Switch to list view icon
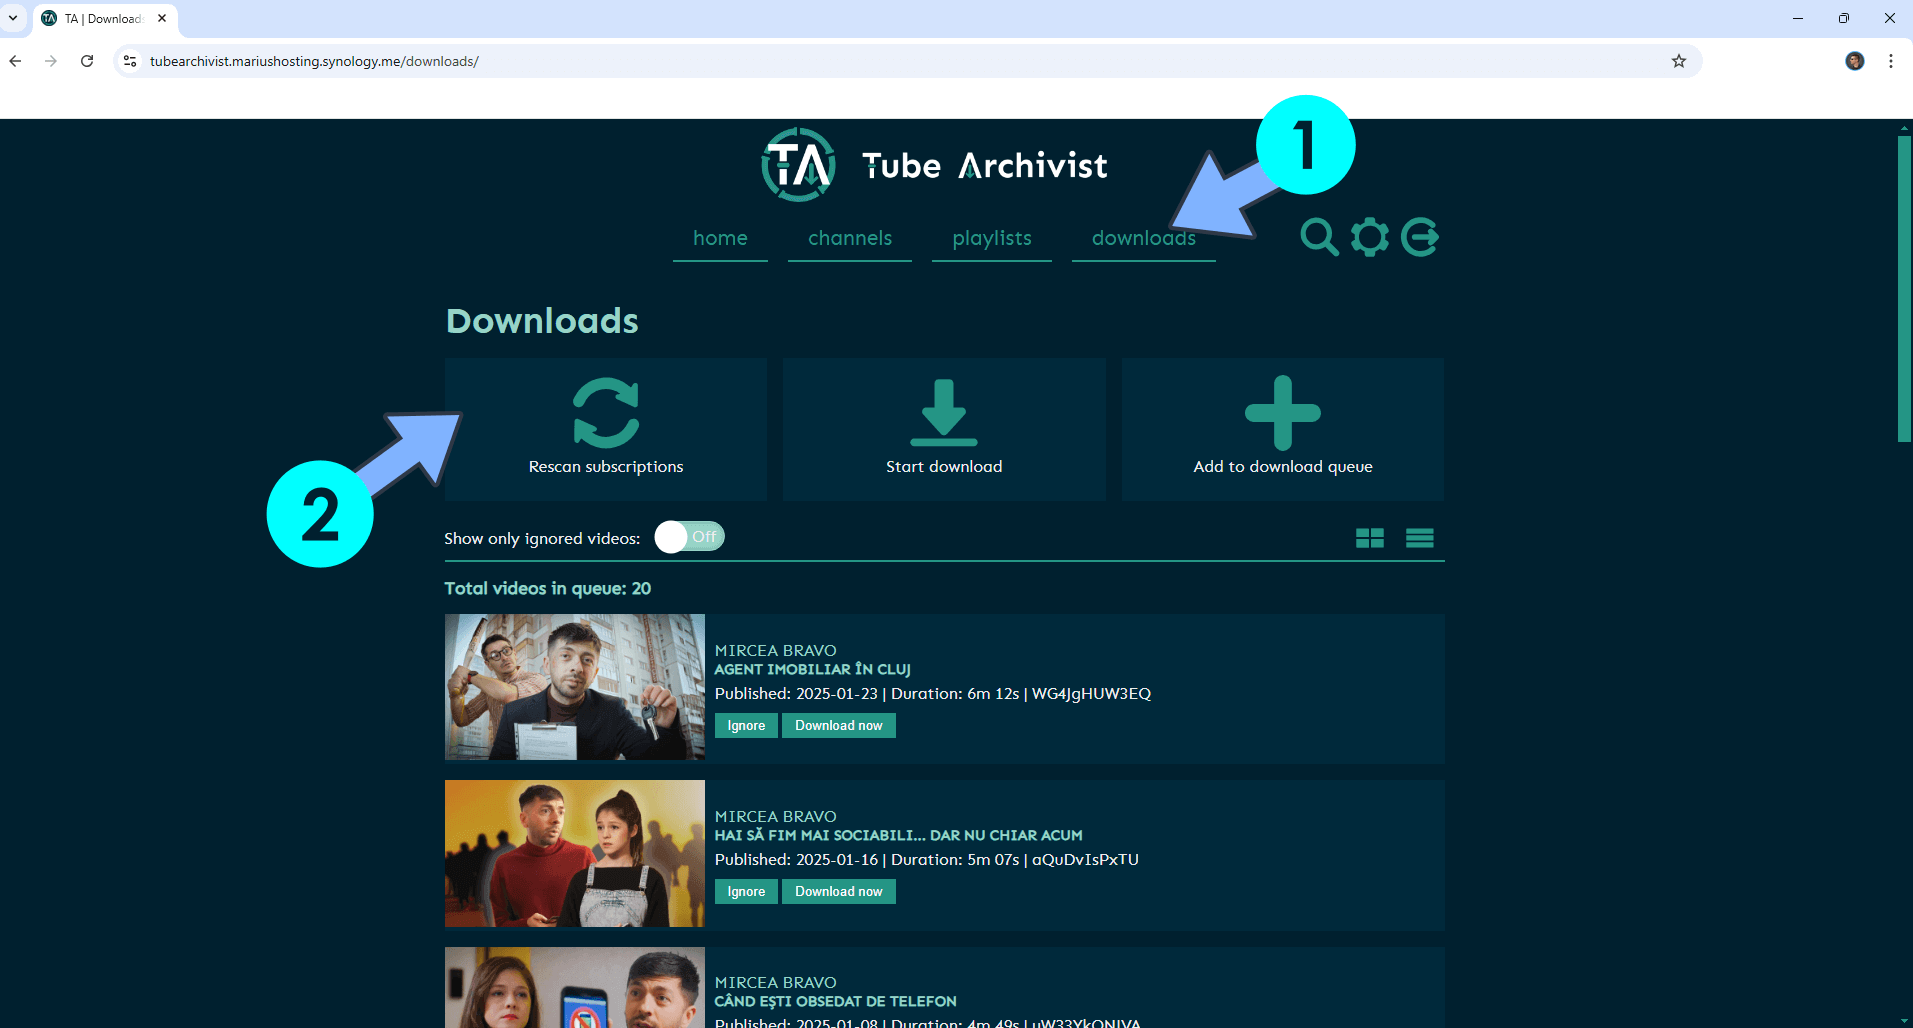This screenshot has width=1913, height=1028. click(x=1420, y=538)
